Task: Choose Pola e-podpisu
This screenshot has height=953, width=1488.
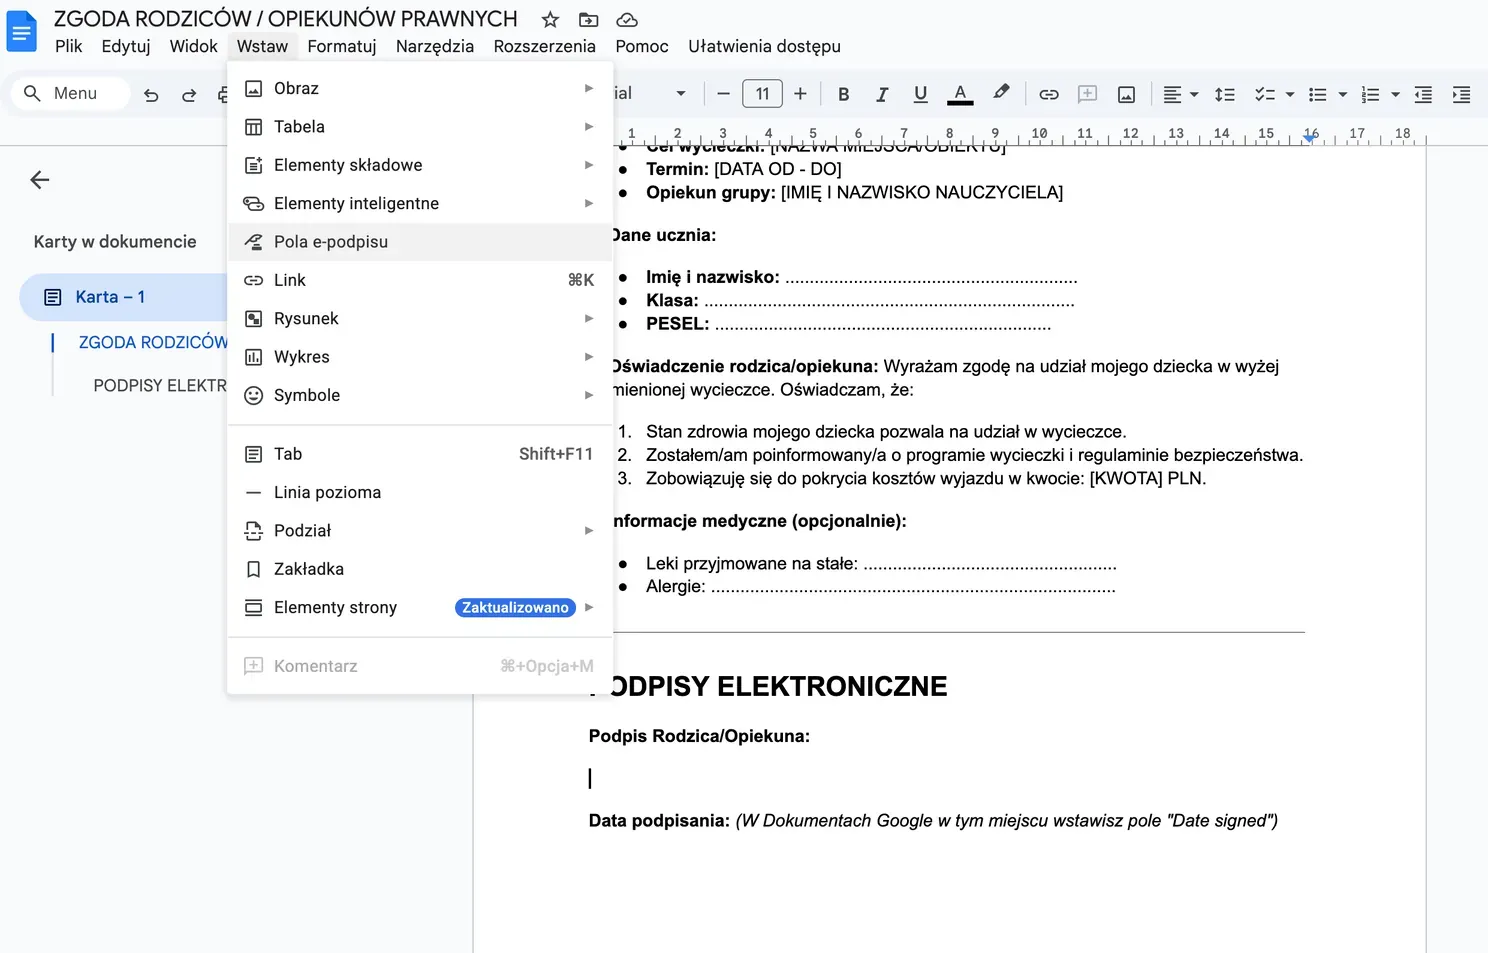Action: (420, 242)
